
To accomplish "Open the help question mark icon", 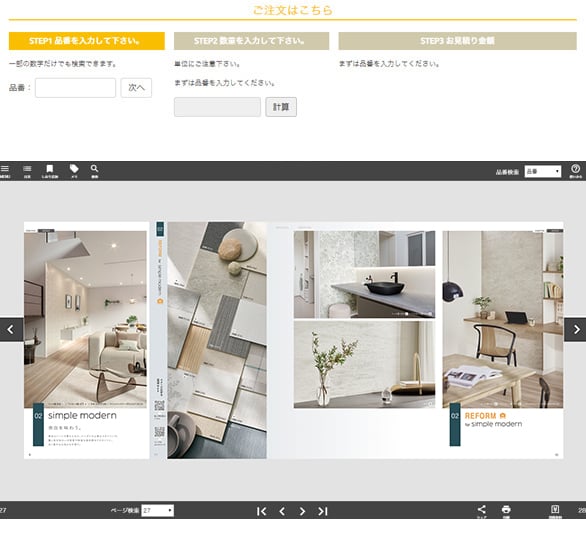I will pyautogui.click(x=576, y=171).
